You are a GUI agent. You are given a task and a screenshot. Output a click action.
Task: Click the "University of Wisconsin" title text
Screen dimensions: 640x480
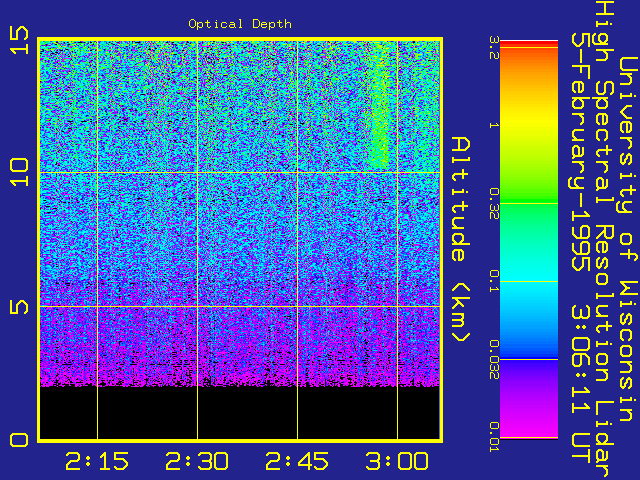click(629, 239)
